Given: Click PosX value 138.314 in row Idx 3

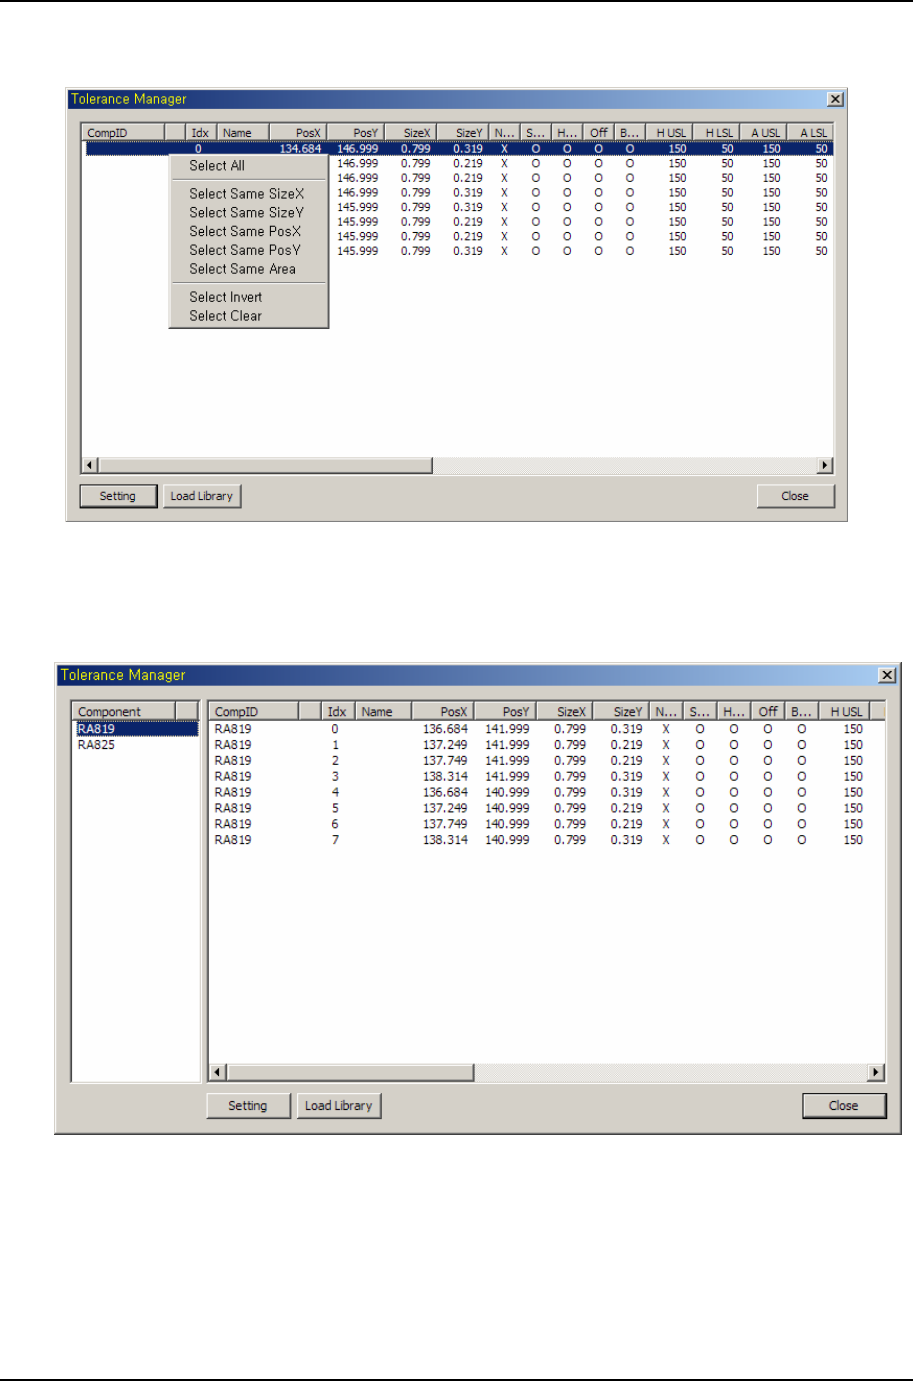Looking at the screenshot, I should click(445, 776).
